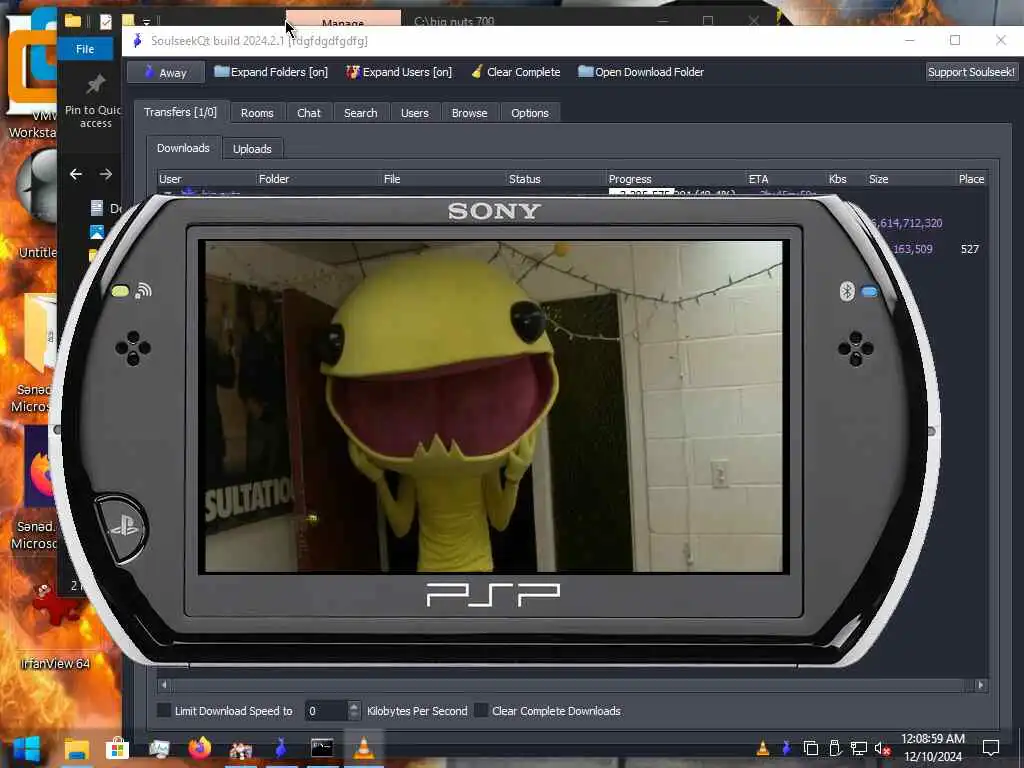Image resolution: width=1024 pixels, height=768 pixels.
Task: Open File Explorer from the taskbar
Action: 76,748
